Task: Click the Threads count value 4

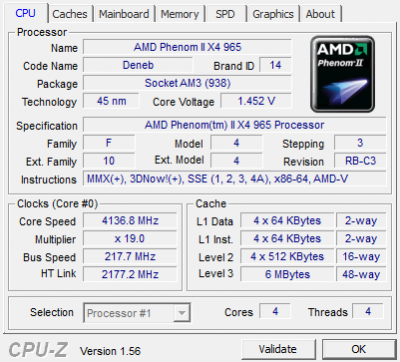Action: coord(368,311)
